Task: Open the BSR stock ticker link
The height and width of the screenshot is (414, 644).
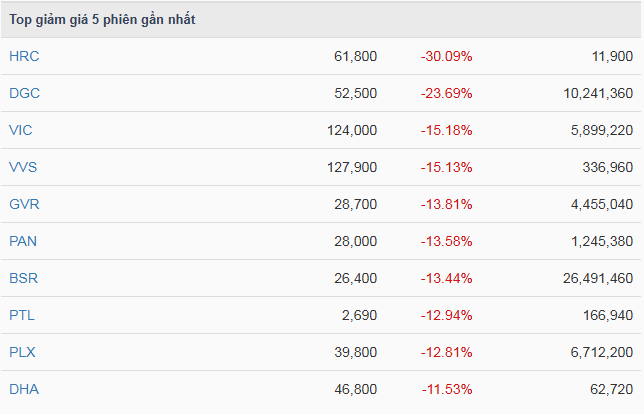Action: click(x=23, y=278)
